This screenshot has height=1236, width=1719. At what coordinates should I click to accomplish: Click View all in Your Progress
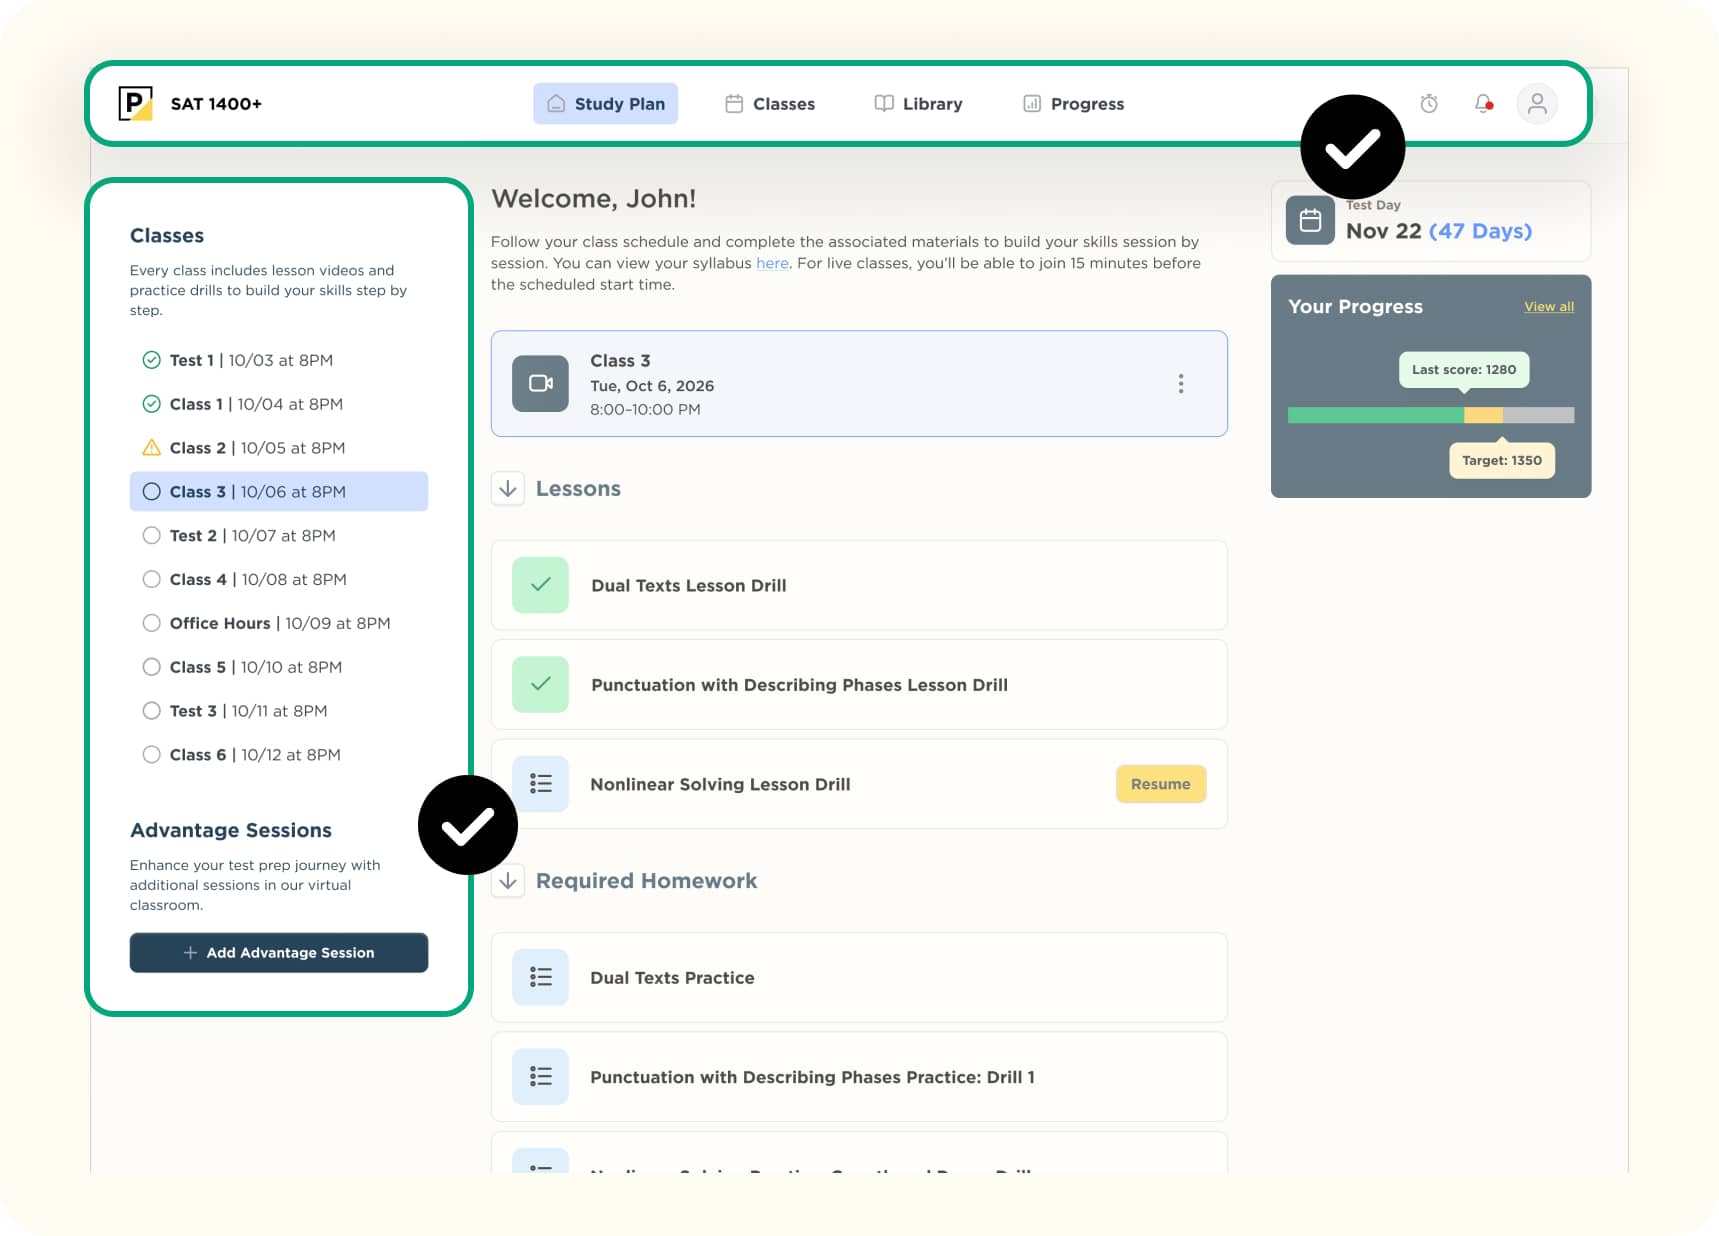click(1548, 307)
